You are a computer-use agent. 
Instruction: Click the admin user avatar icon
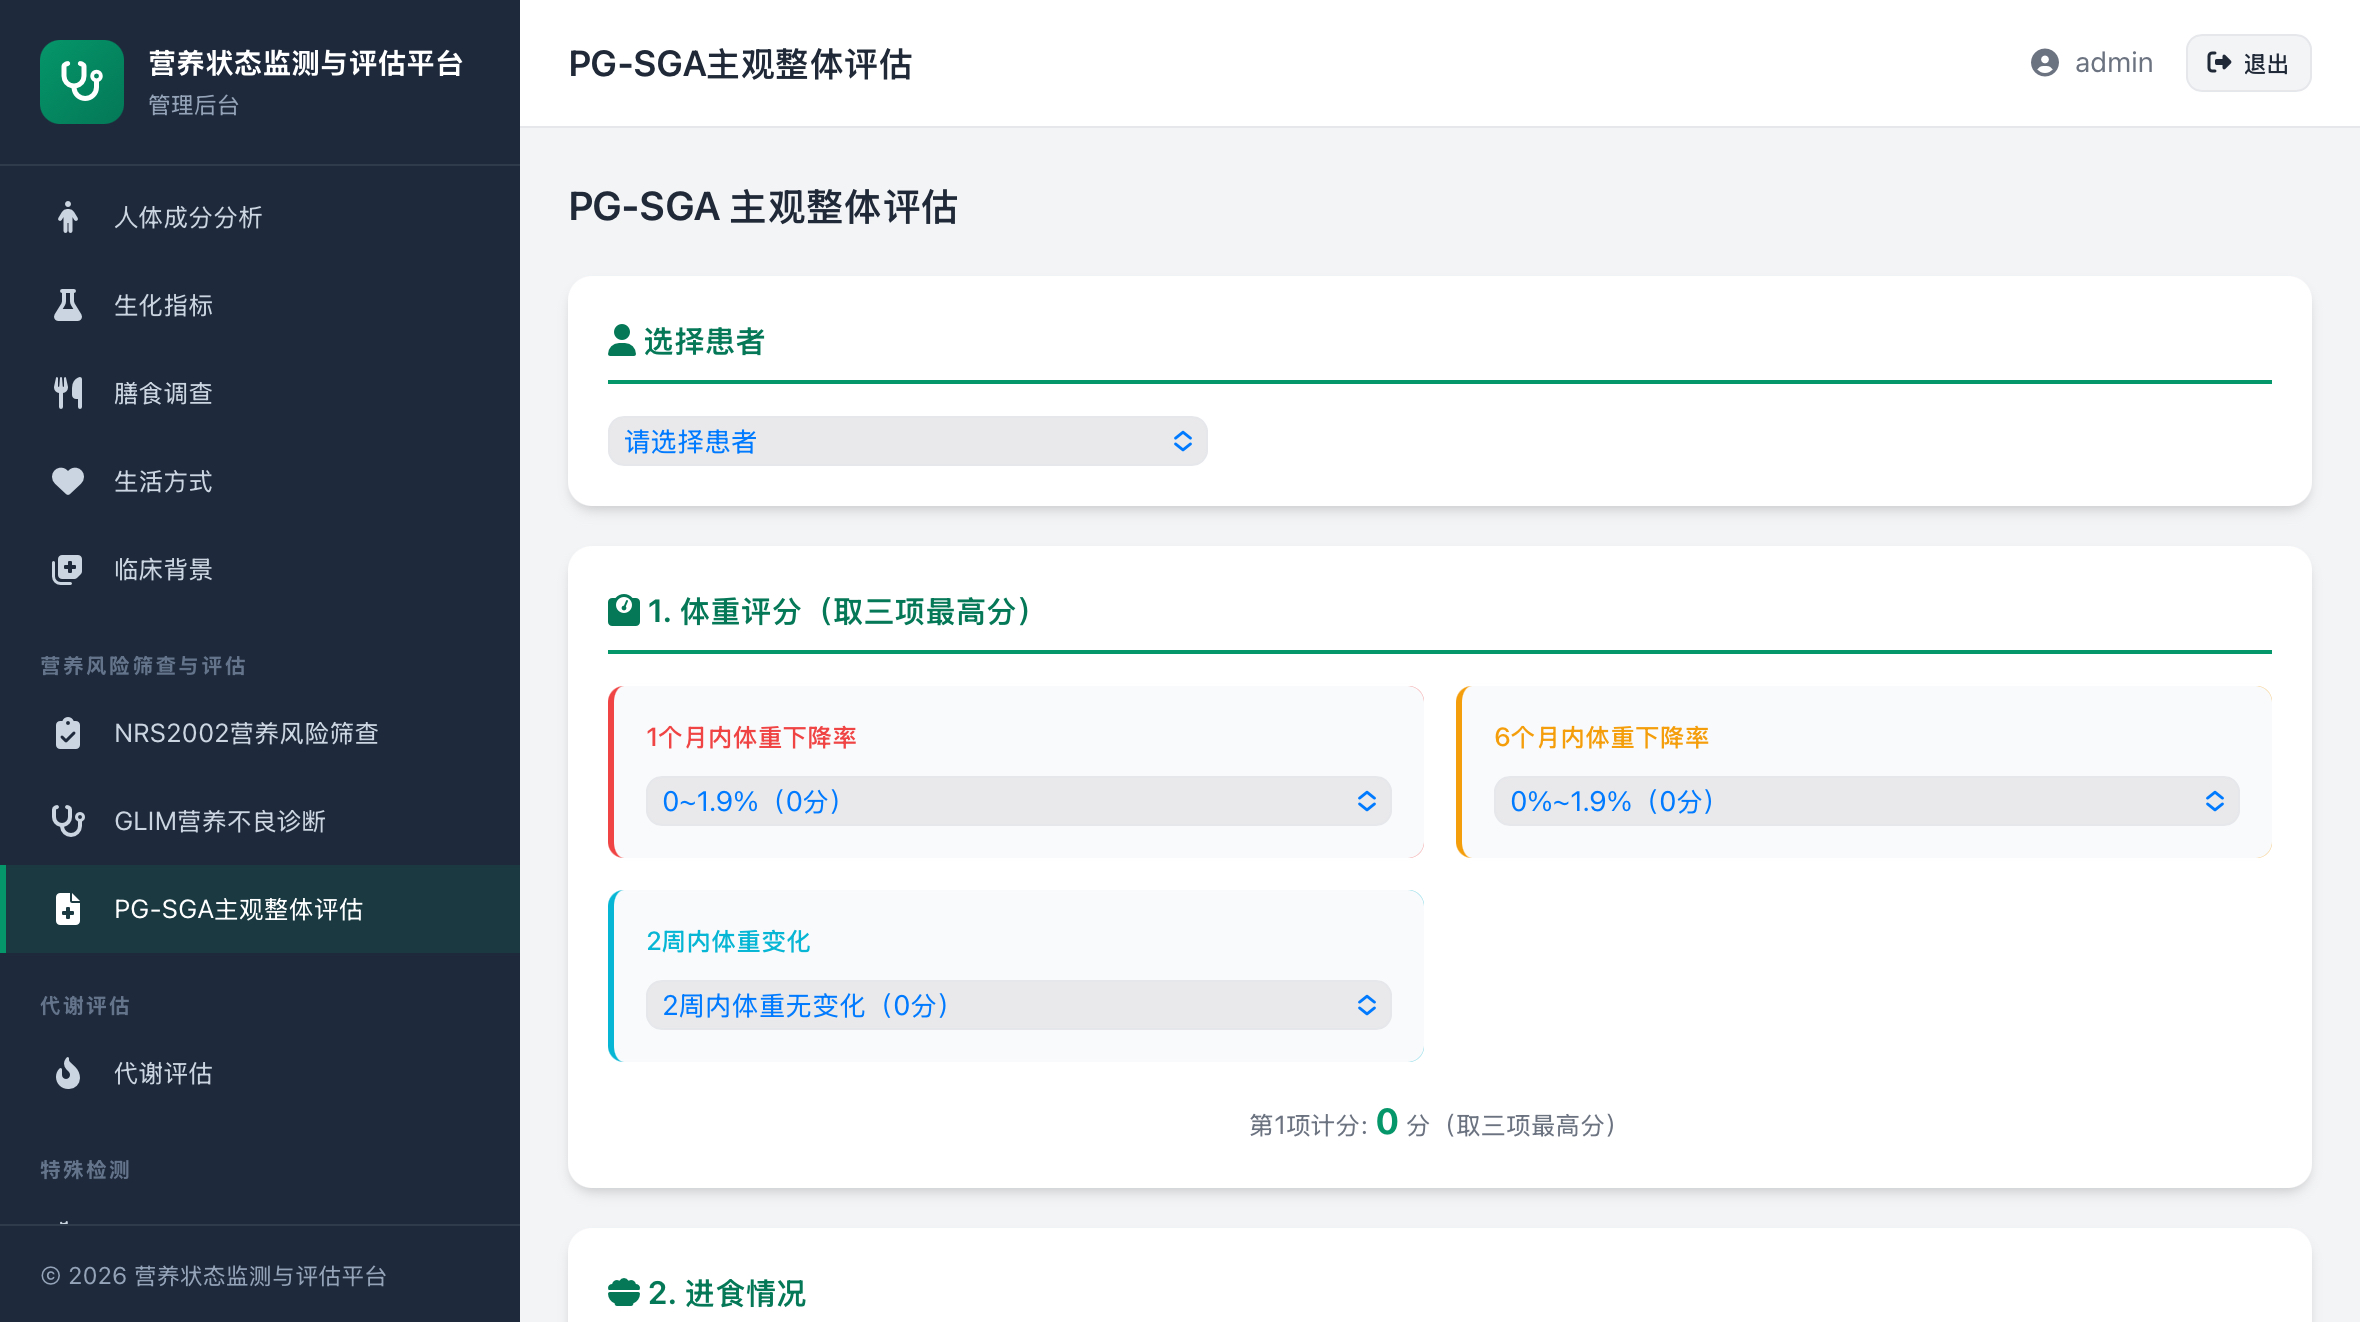(x=2045, y=63)
